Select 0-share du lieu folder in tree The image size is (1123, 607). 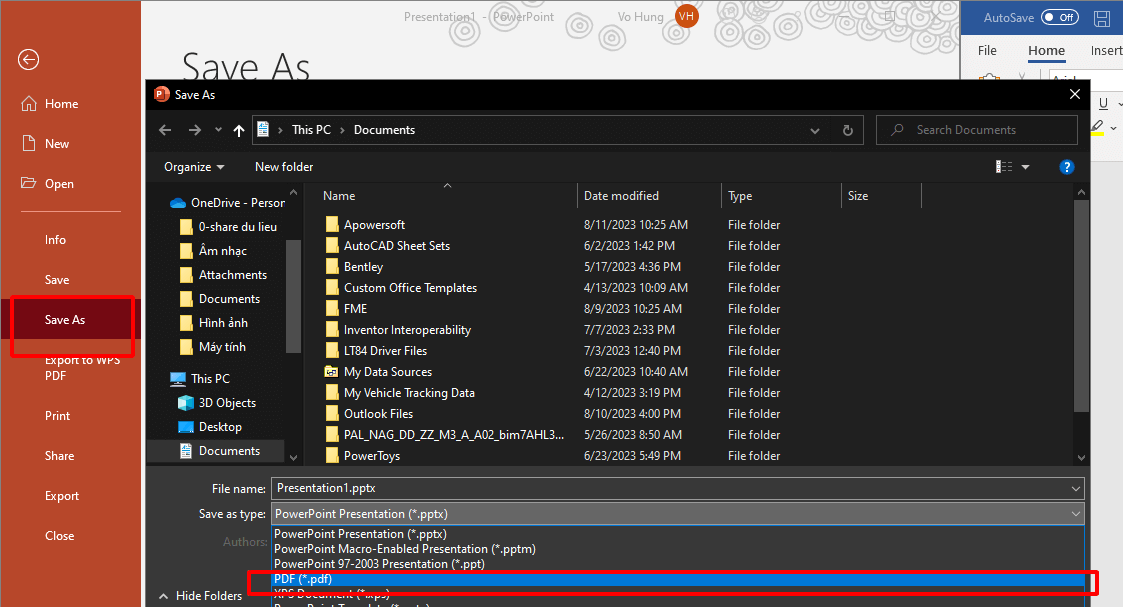coord(229,227)
